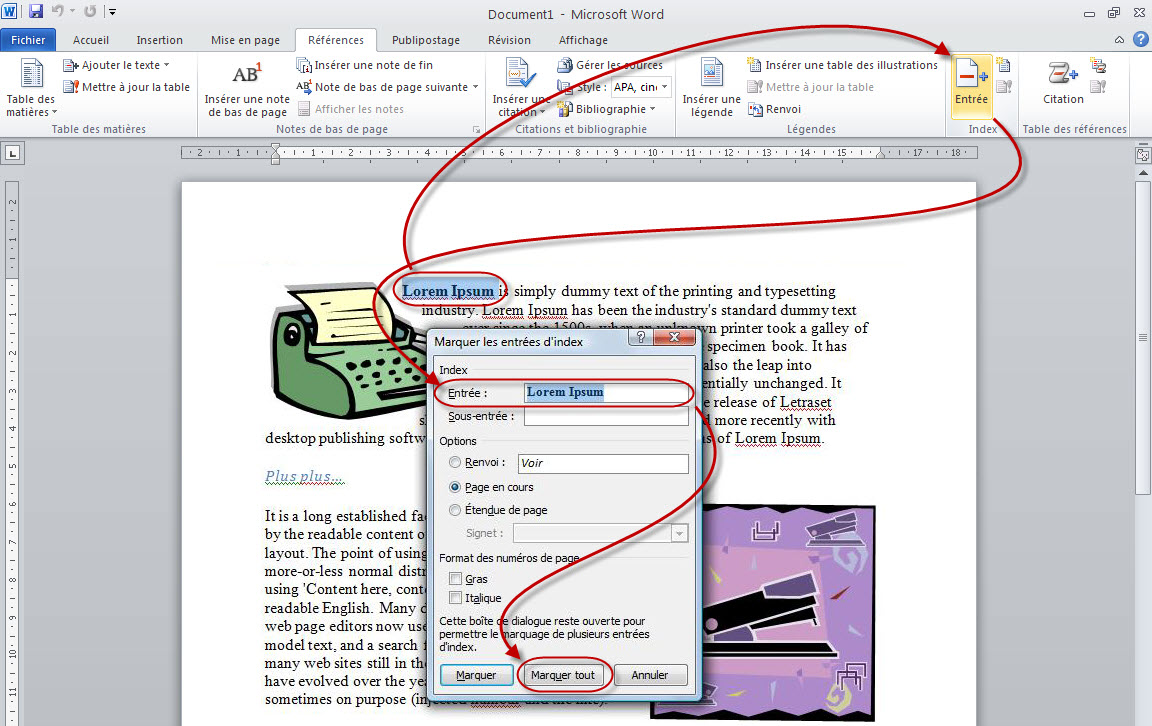The width and height of the screenshot is (1152, 726).
Task: Click the insert table of authorities icon
Action: pos(1098,65)
